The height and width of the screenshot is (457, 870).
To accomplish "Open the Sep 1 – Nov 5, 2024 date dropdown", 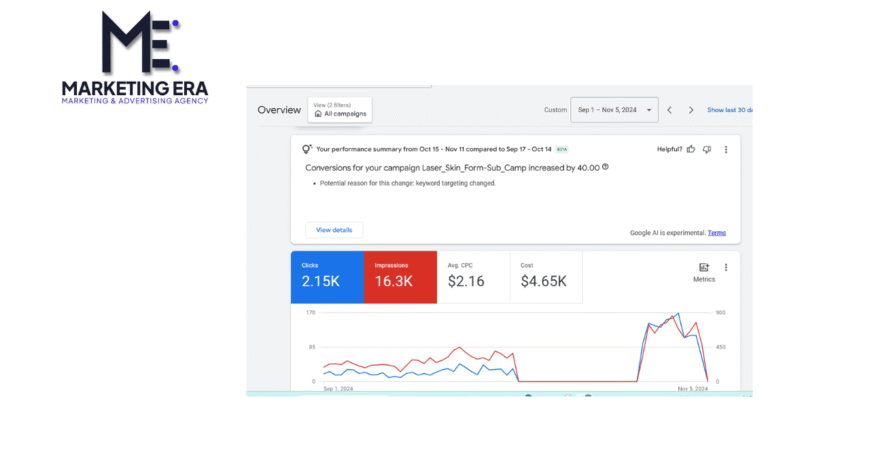I will (x=614, y=110).
